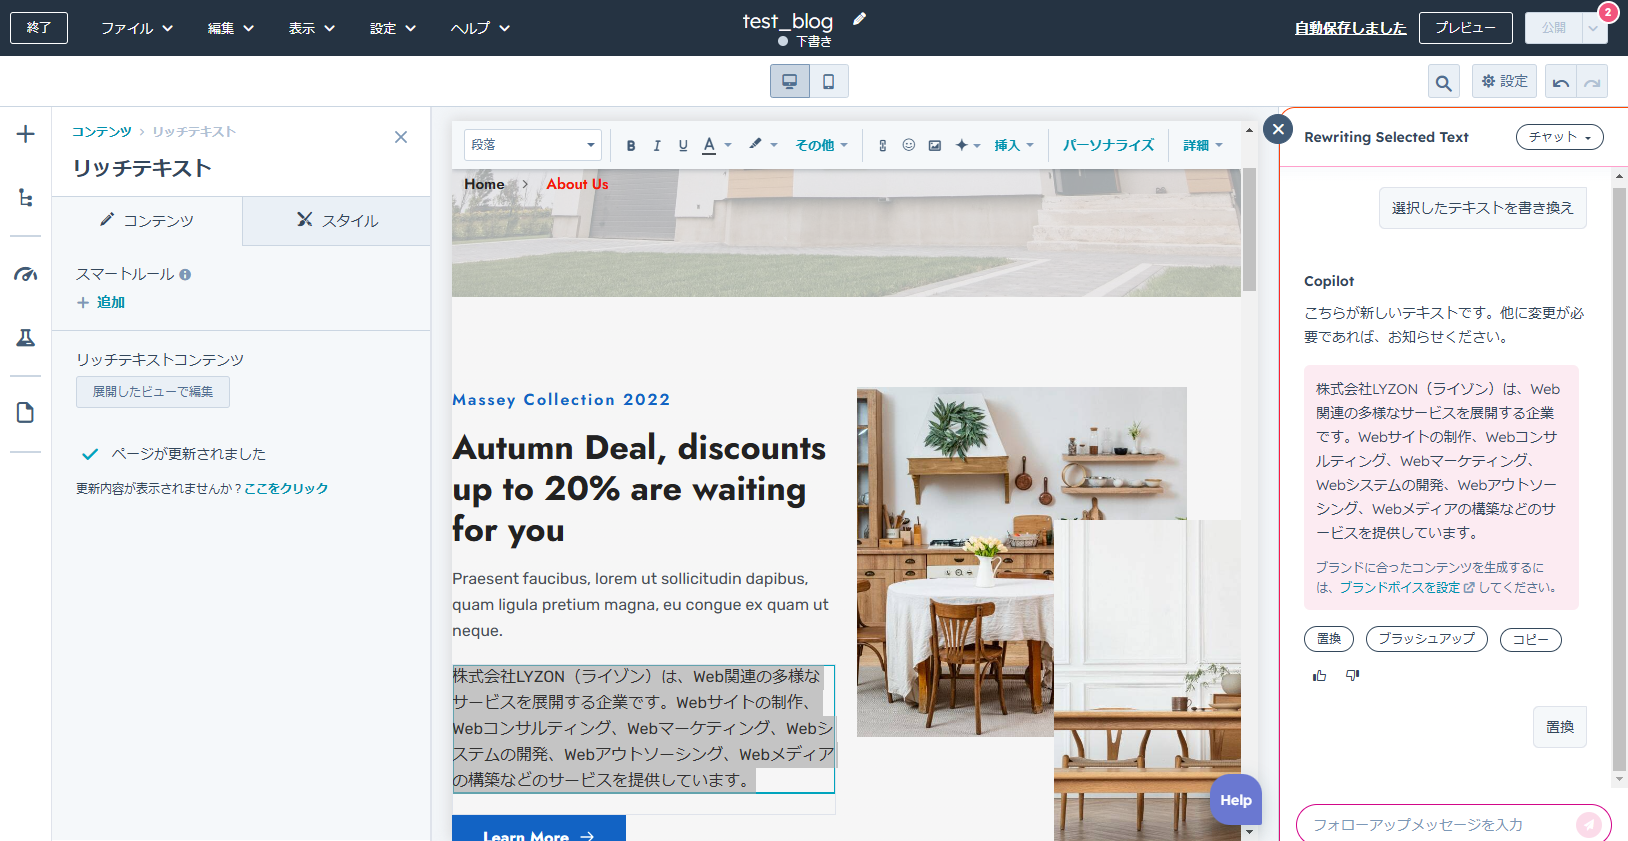This screenshot has height=841, width=1628.
Task: Click the プレビュー button
Action: pos(1465,28)
